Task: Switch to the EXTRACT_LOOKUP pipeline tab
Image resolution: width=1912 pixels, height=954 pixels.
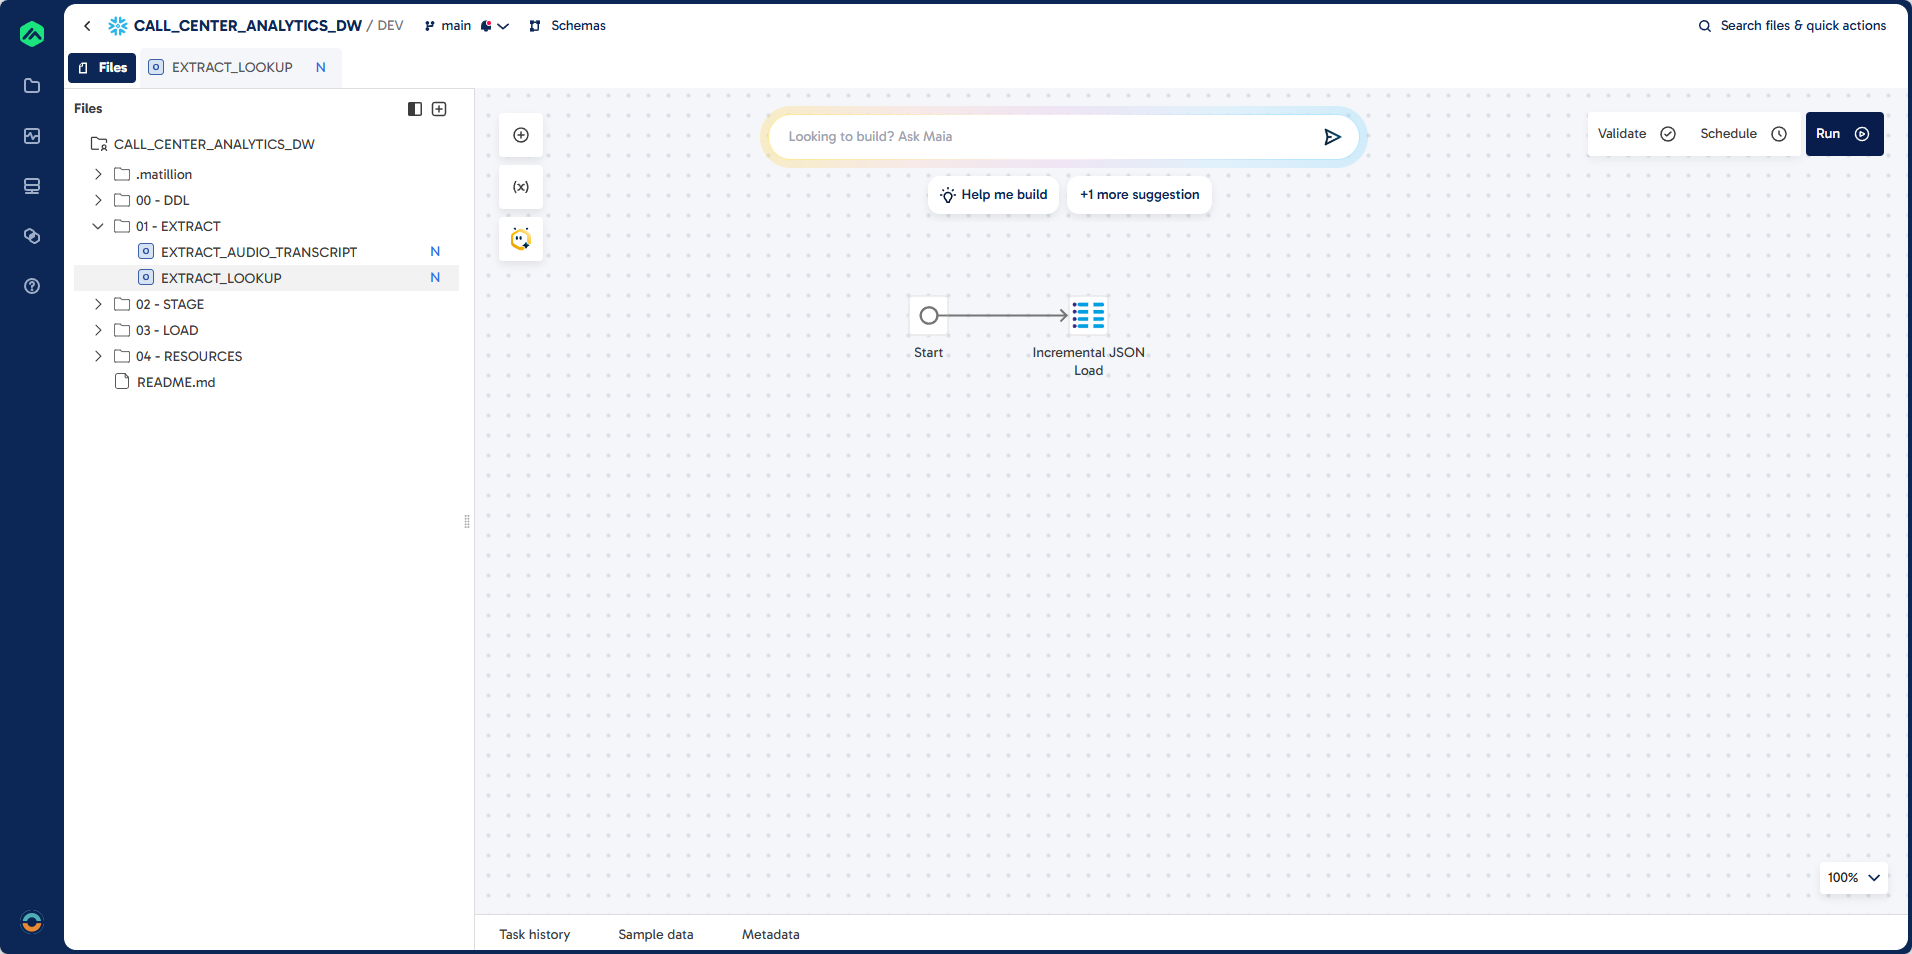Action: tap(229, 67)
